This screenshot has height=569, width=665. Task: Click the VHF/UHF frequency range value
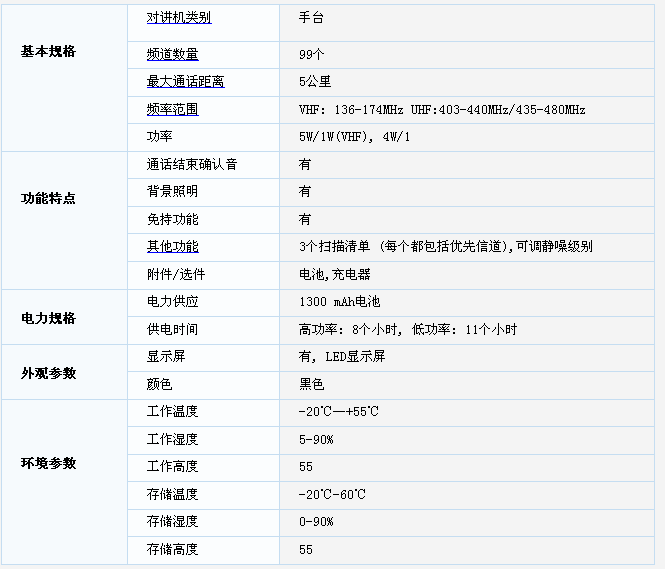coord(442,110)
